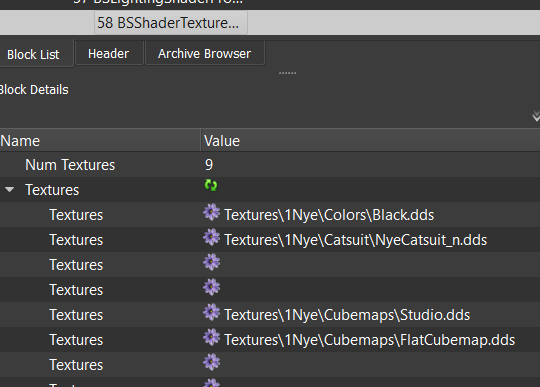Click flower icon in empty row below NyeCatsuit_n.dds
This screenshot has height=387, width=540.
tap(211, 262)
